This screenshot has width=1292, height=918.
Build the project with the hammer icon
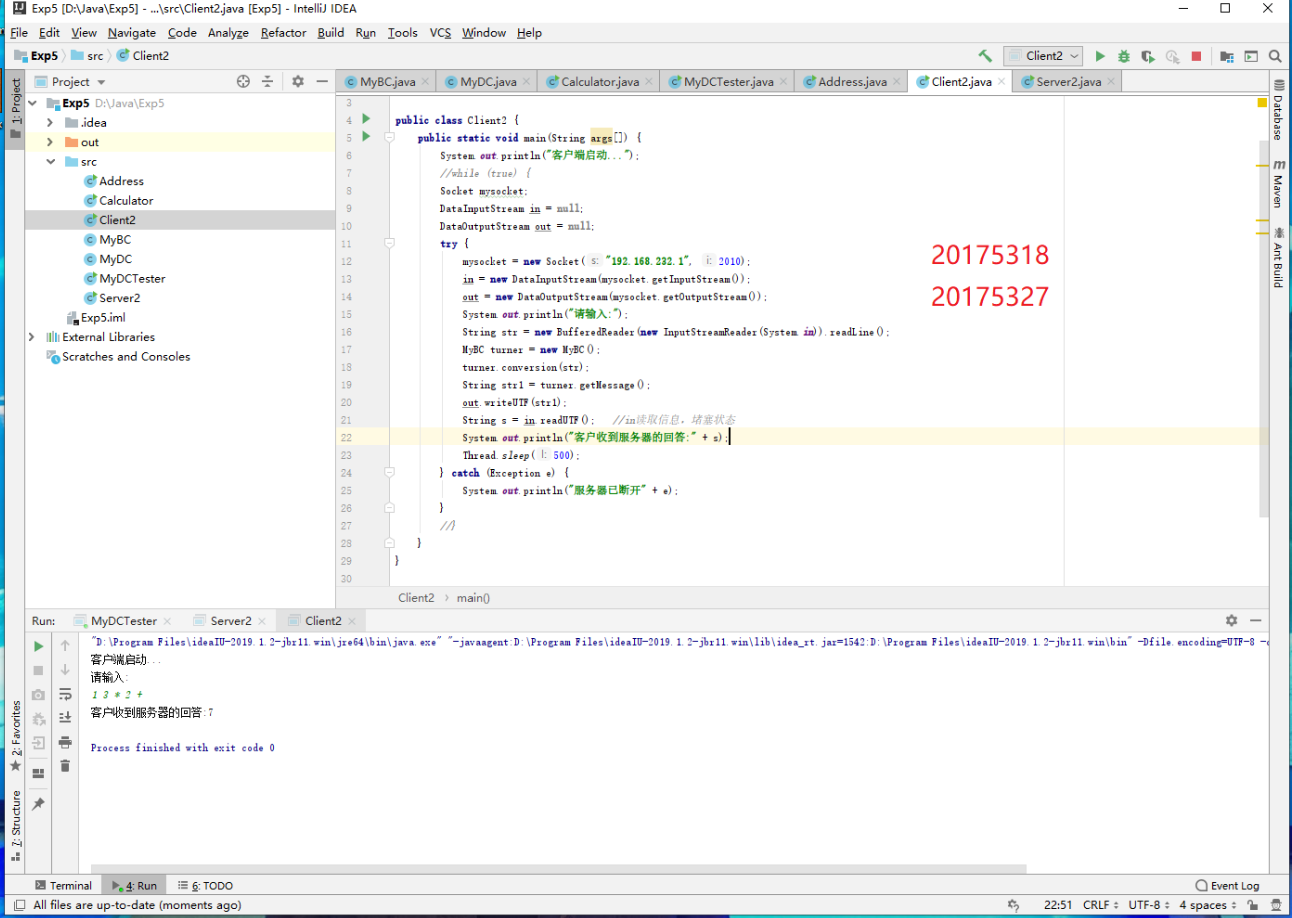point(985,57)
